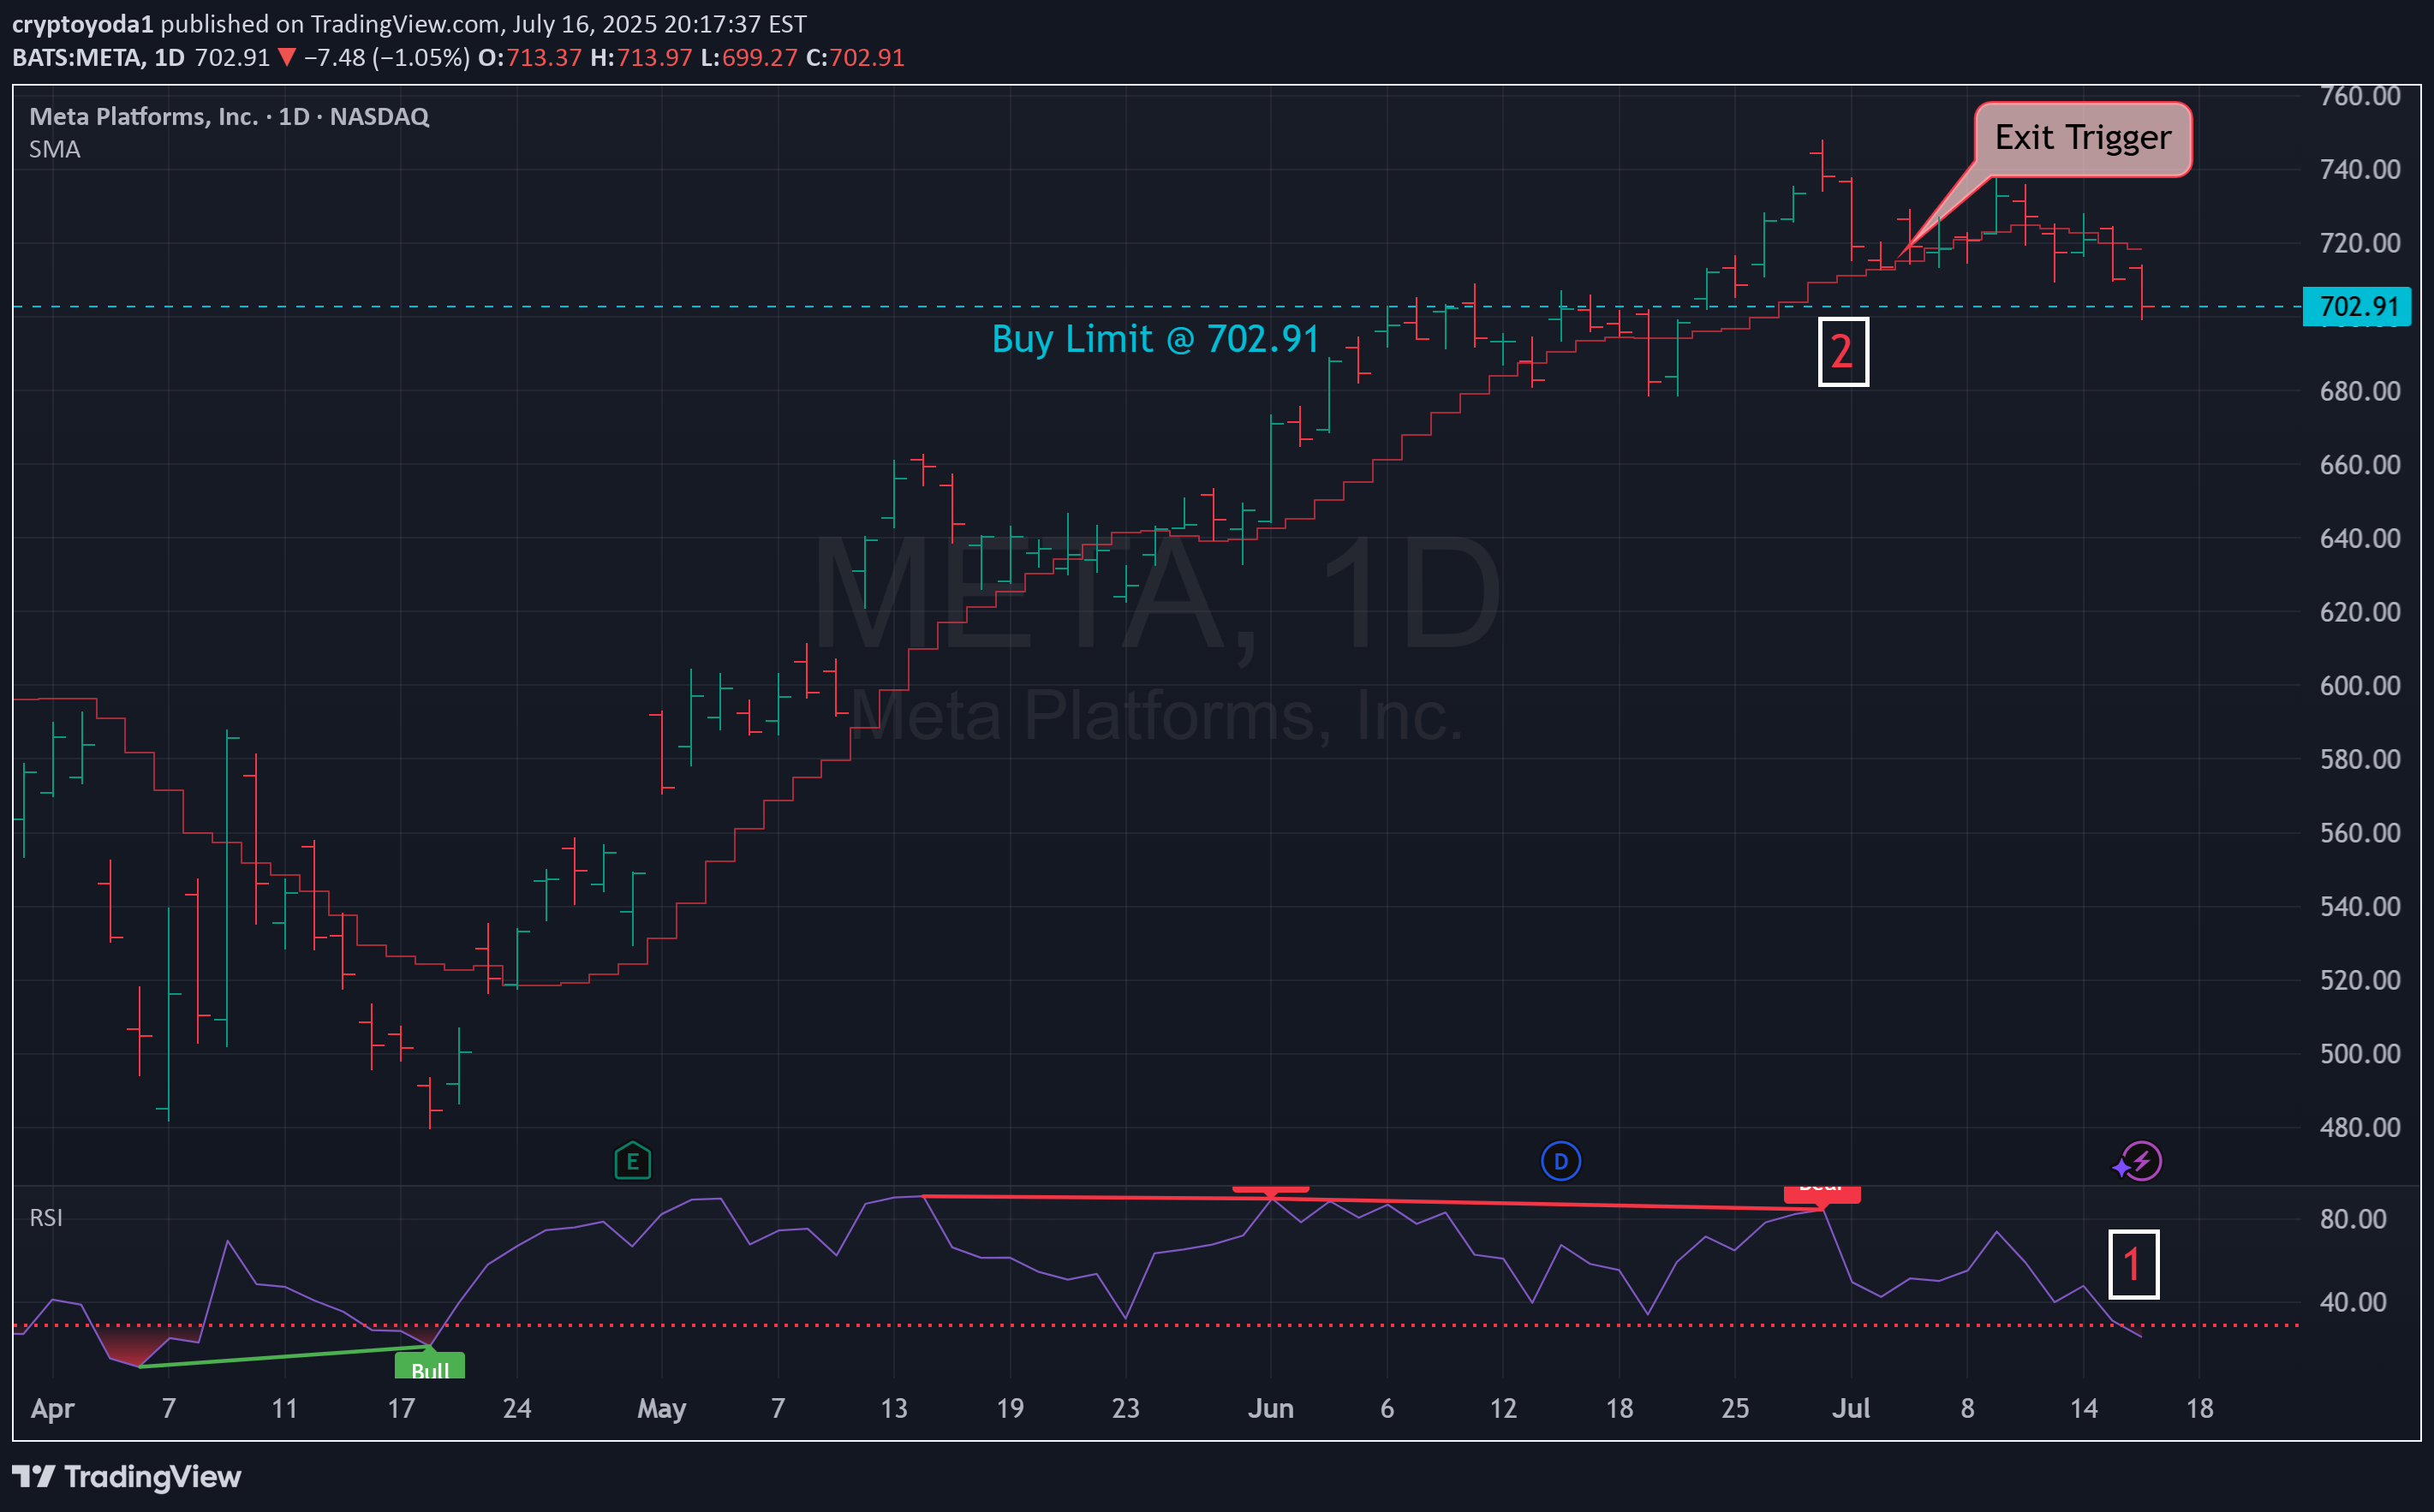2434x1512 pixels.
Task: Click the dividend 'D' marker icon
Action: pyautogui.click(x=1560, y=1161)
